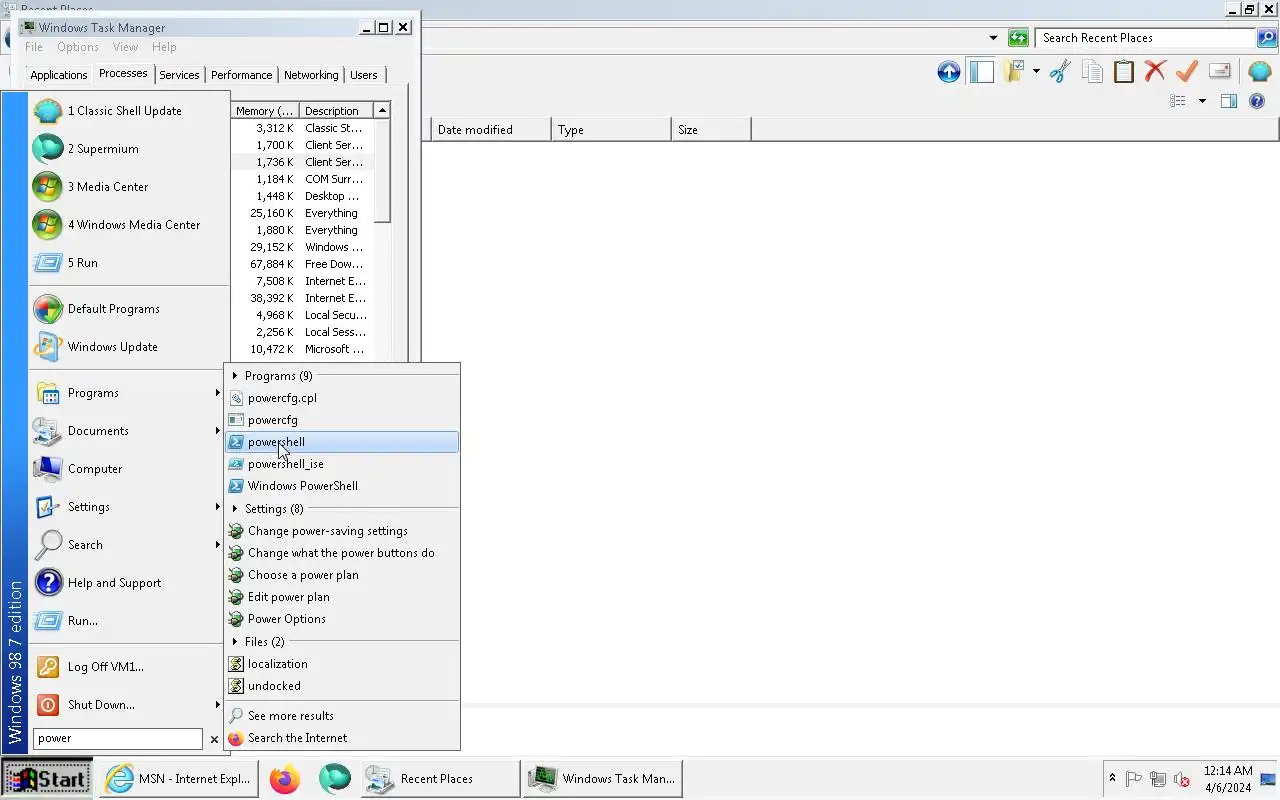Open the folder options dropdown arrow
Image resolution: width=1280 pixels, height=800 pixels.
(x=1036, y=72)
